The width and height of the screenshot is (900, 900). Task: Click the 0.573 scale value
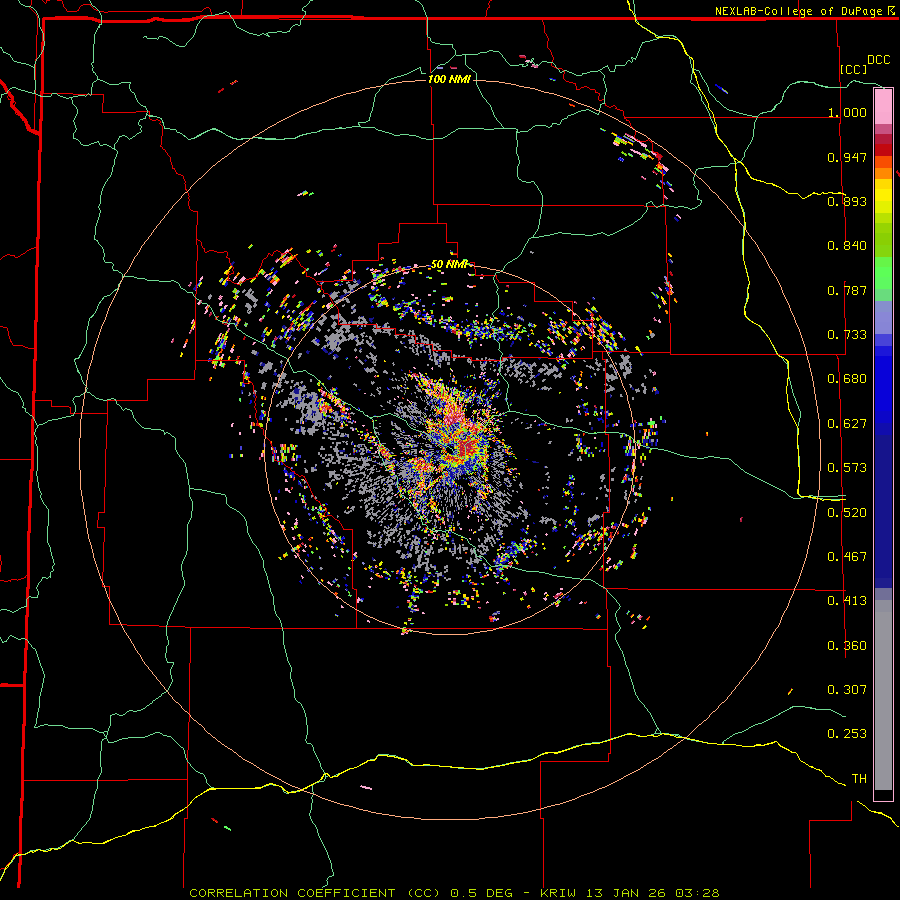(847, 468)
